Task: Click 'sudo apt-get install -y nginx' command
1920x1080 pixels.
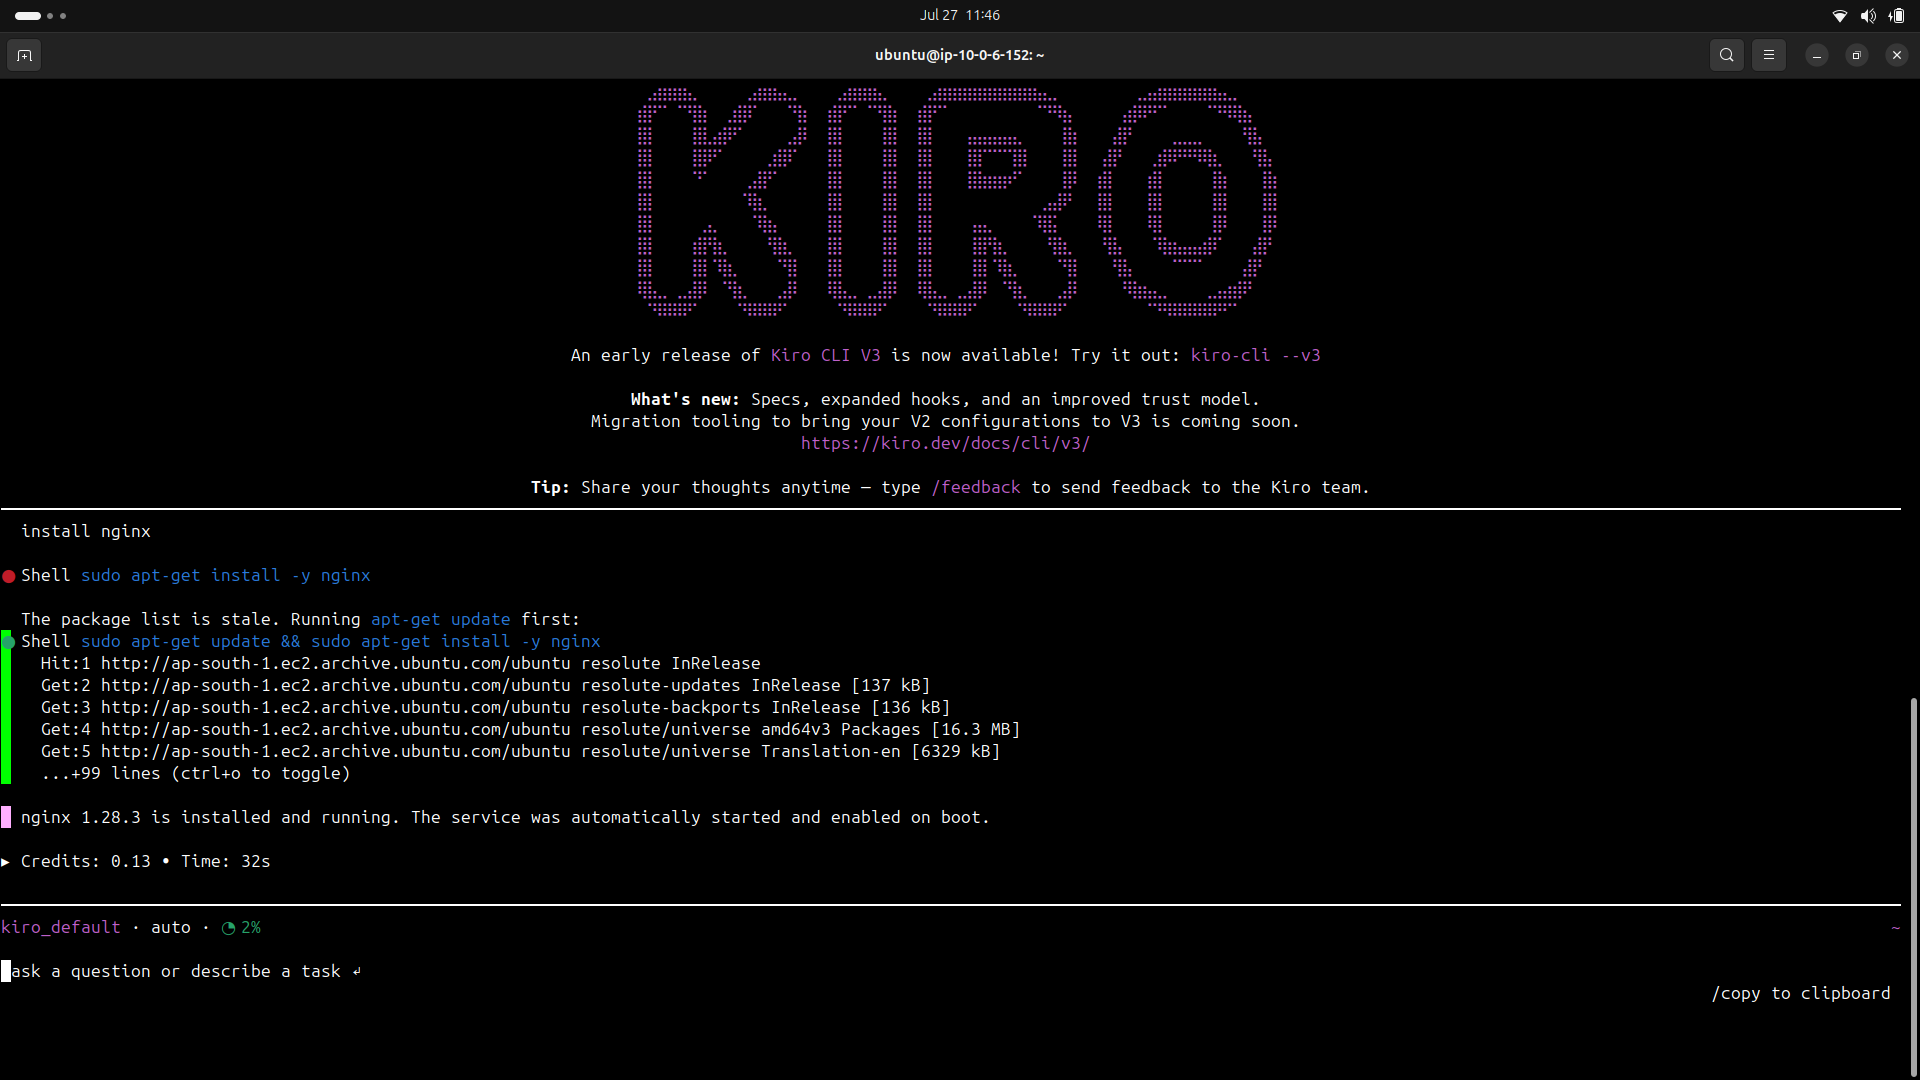Action: 225,575
